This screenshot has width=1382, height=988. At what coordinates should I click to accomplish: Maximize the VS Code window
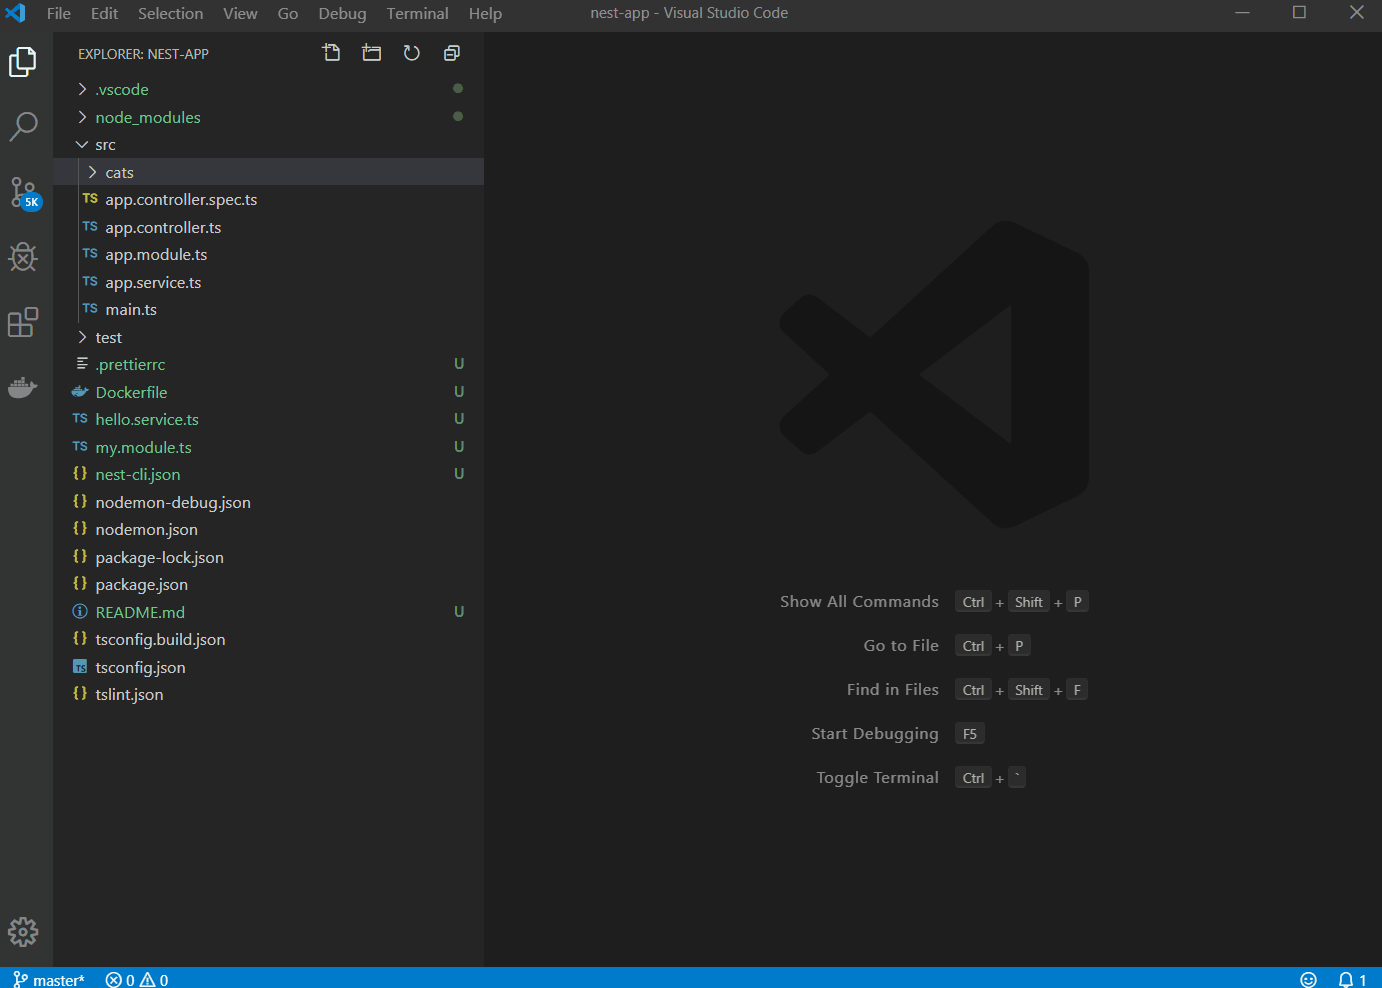1299,13
